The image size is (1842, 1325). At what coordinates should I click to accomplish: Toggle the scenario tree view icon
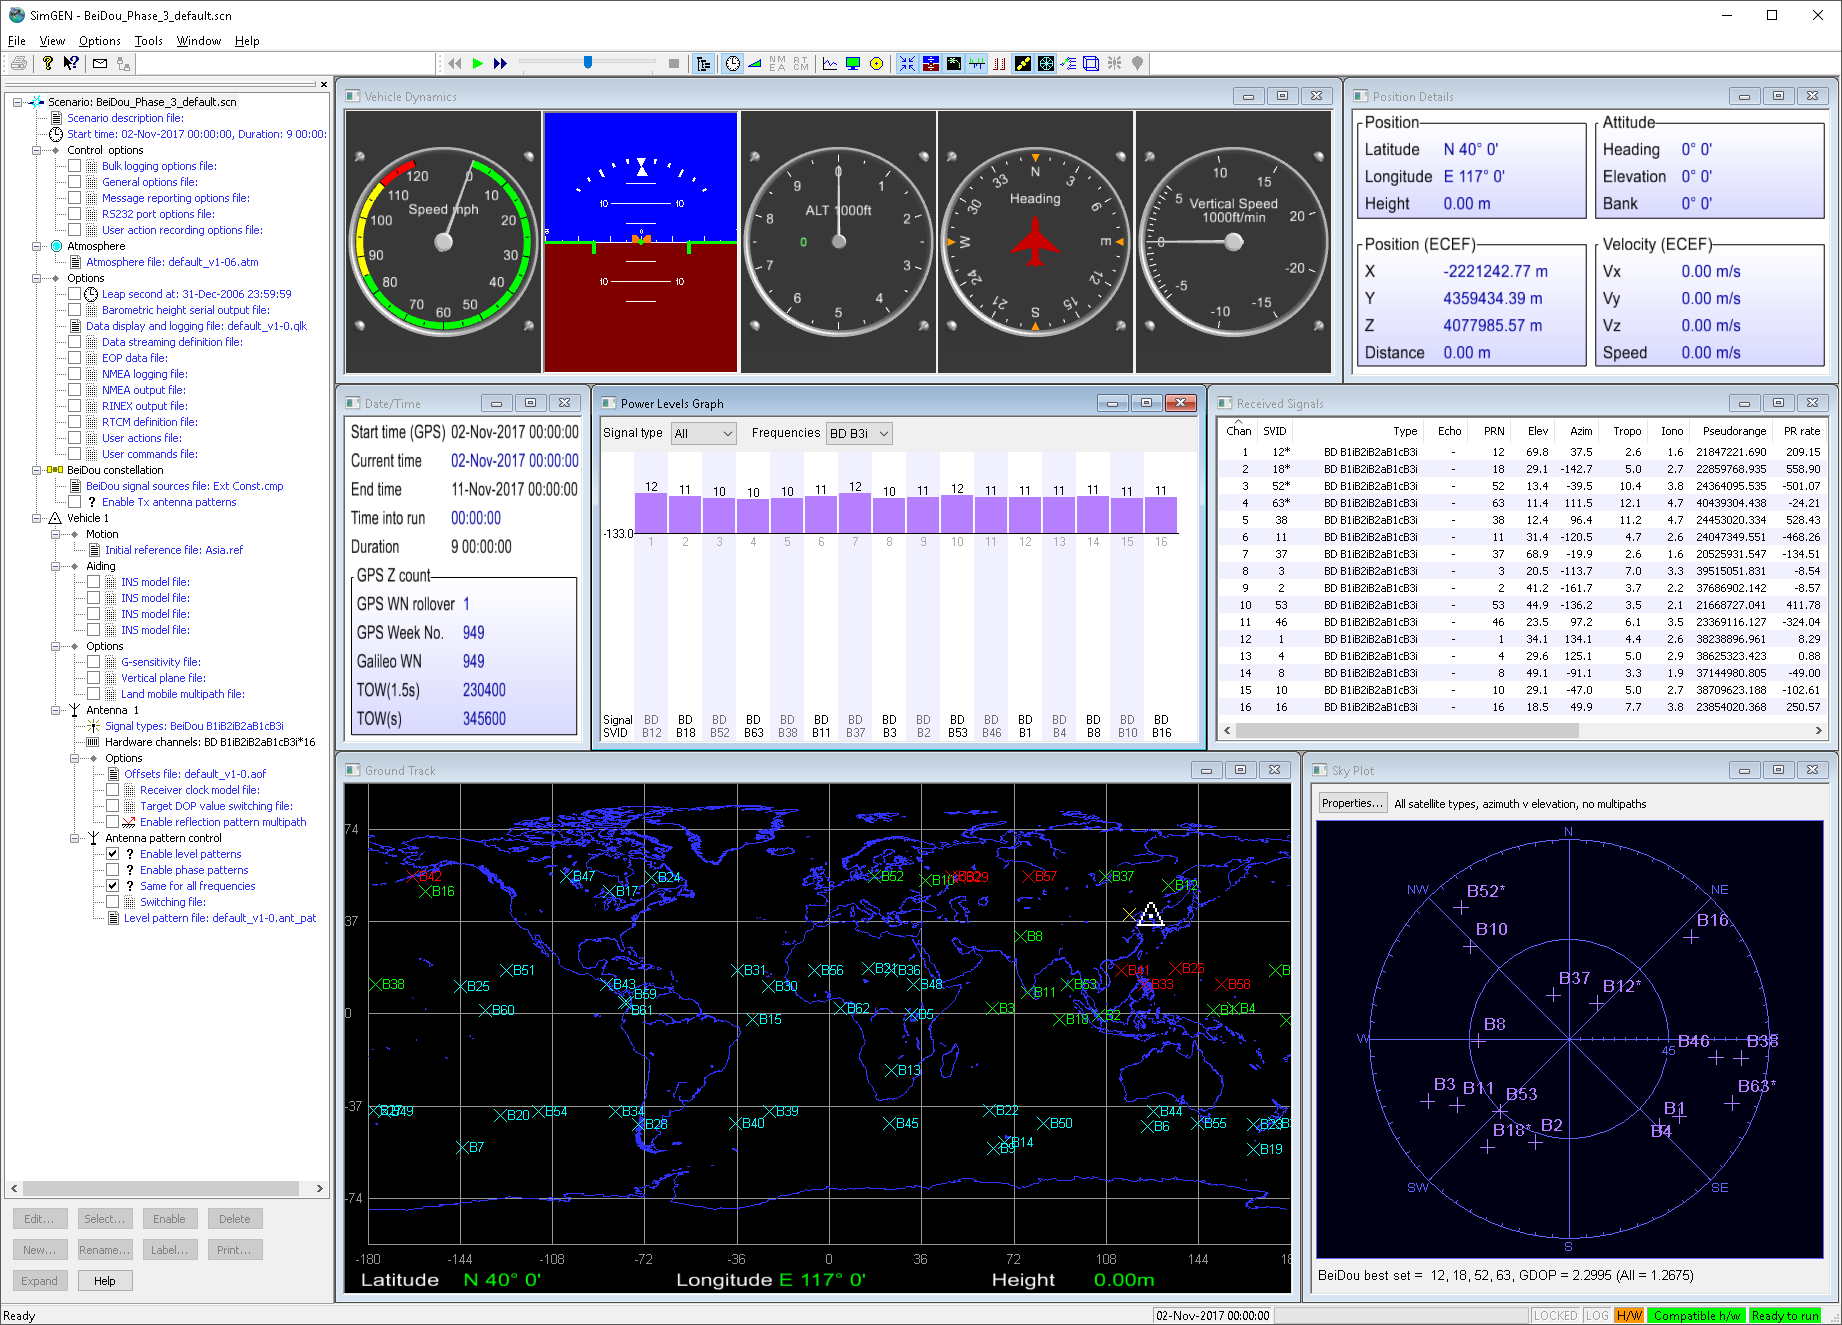[x=704, y=63]
